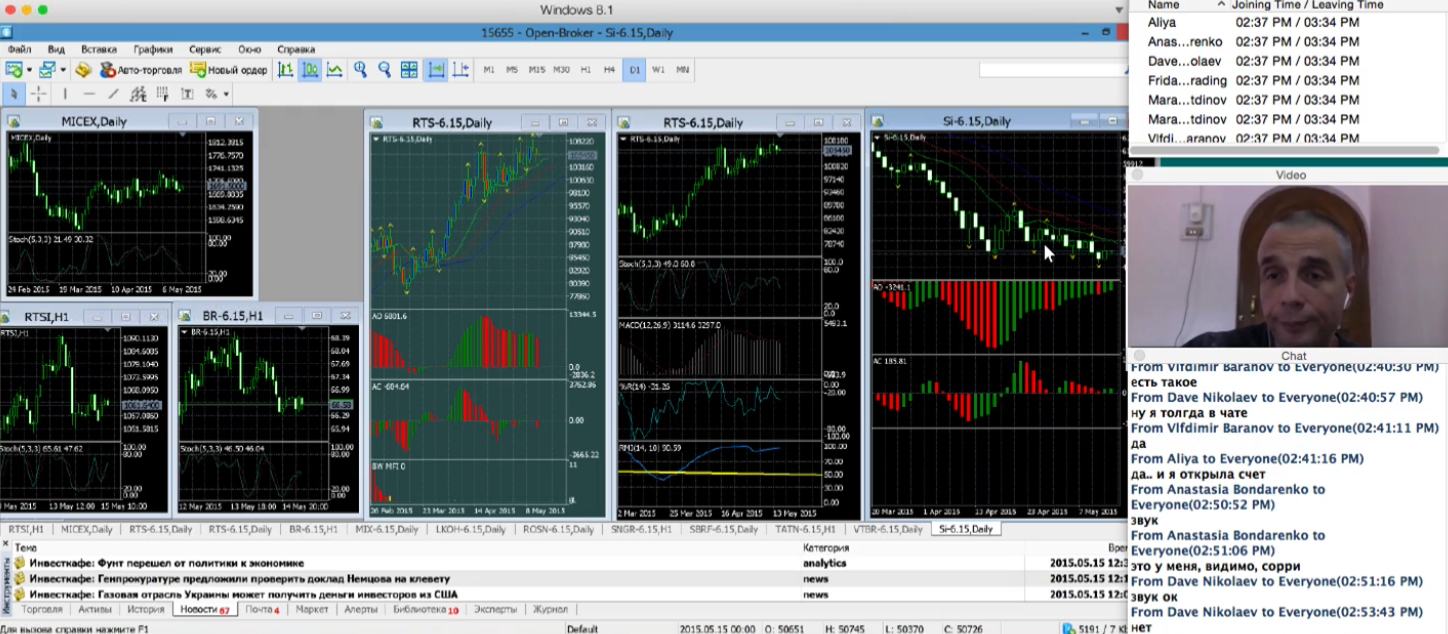Image resolution: width=1448 pixels, height=634 pixels.
Task: Click Aliya in the participants list
Action: 1162,22
